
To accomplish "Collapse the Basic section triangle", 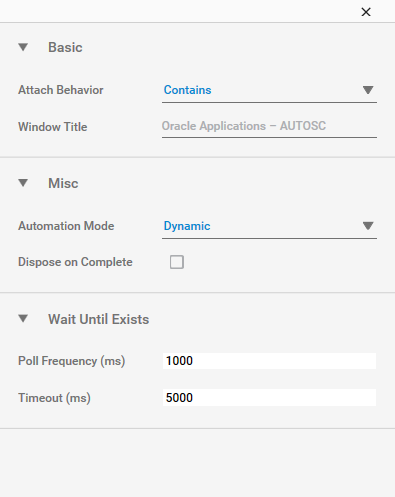I will (23, 47).
